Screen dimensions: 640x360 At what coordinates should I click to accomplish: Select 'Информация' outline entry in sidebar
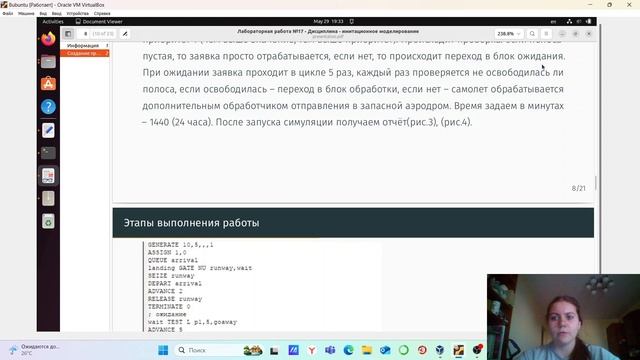click(84, 46)
